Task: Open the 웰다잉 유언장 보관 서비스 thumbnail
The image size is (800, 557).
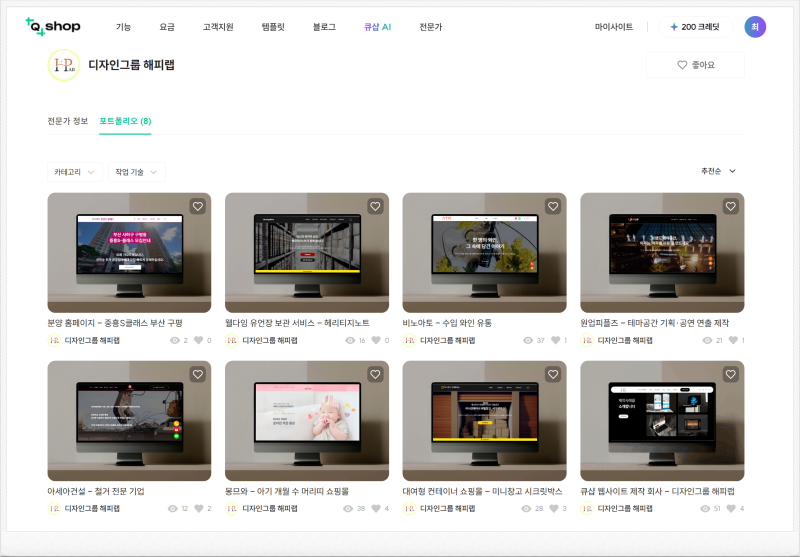Action: (x=307, y=252)
